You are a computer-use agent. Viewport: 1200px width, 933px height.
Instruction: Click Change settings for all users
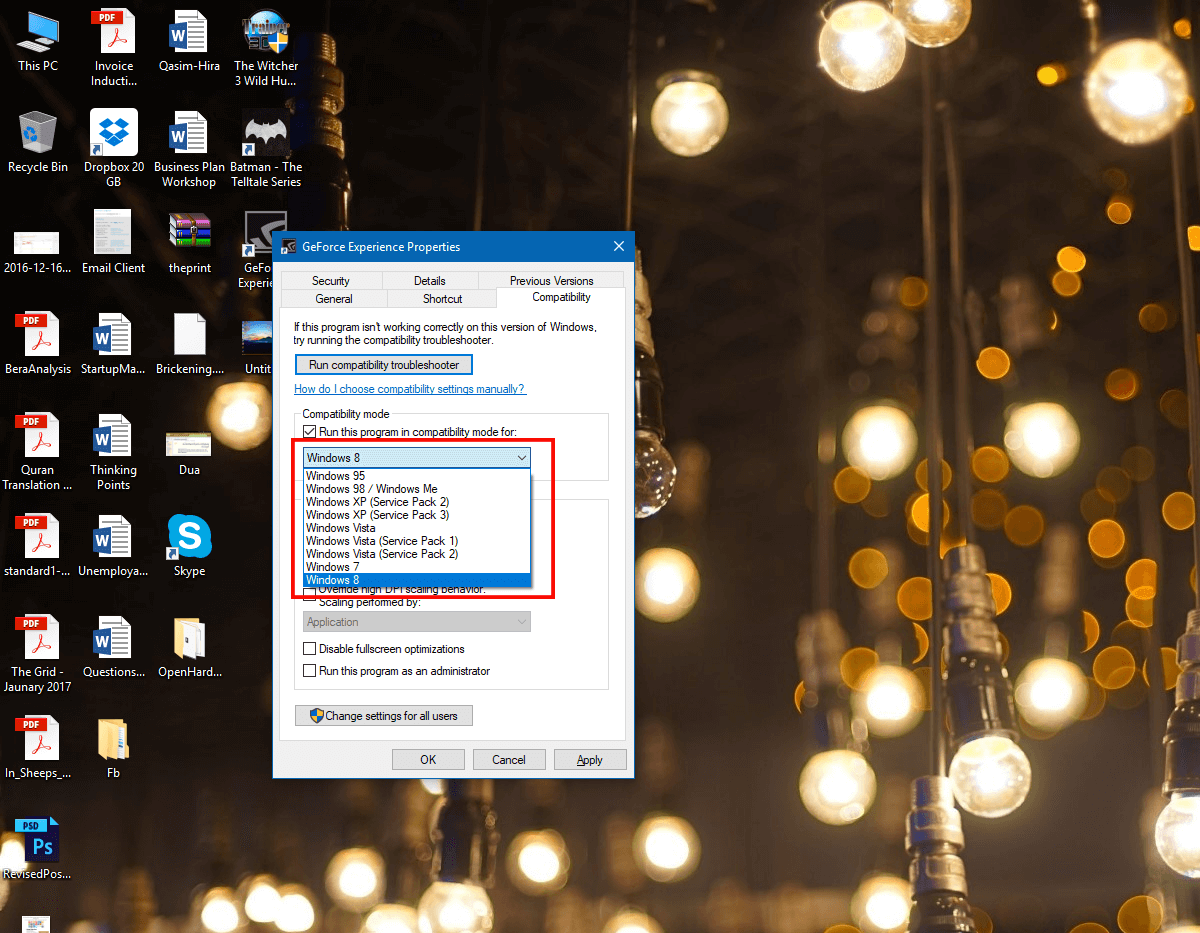[x=383, y=716]
